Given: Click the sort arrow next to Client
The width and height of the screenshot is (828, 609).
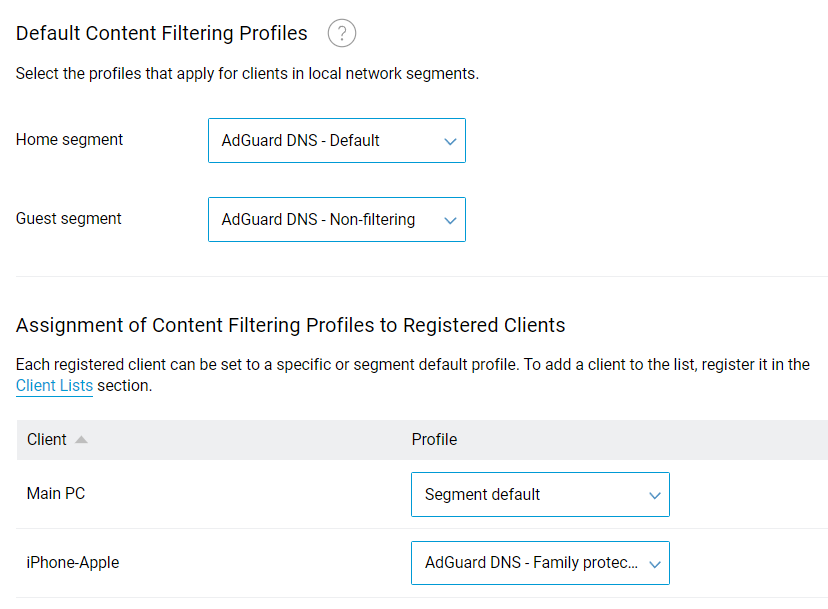Looking at the screenshot, I should [x=79, y=440].
